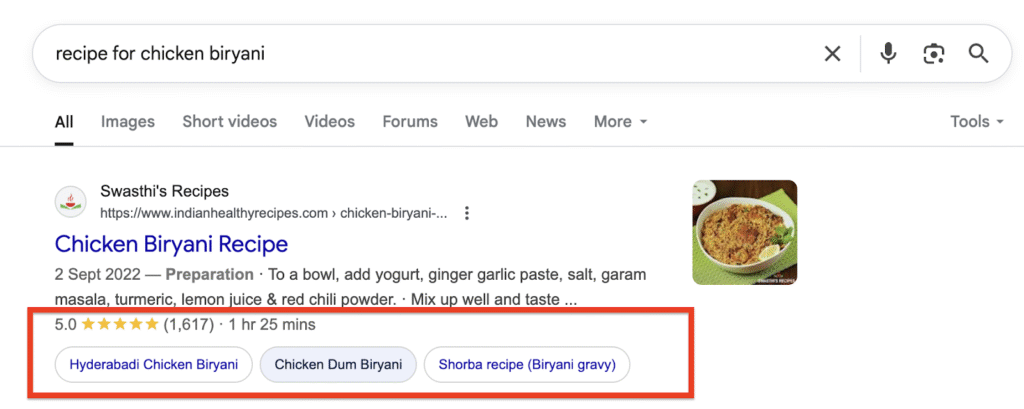Expand the More search filters dropdown
The image size is (1024, 409).
[620, 122]
